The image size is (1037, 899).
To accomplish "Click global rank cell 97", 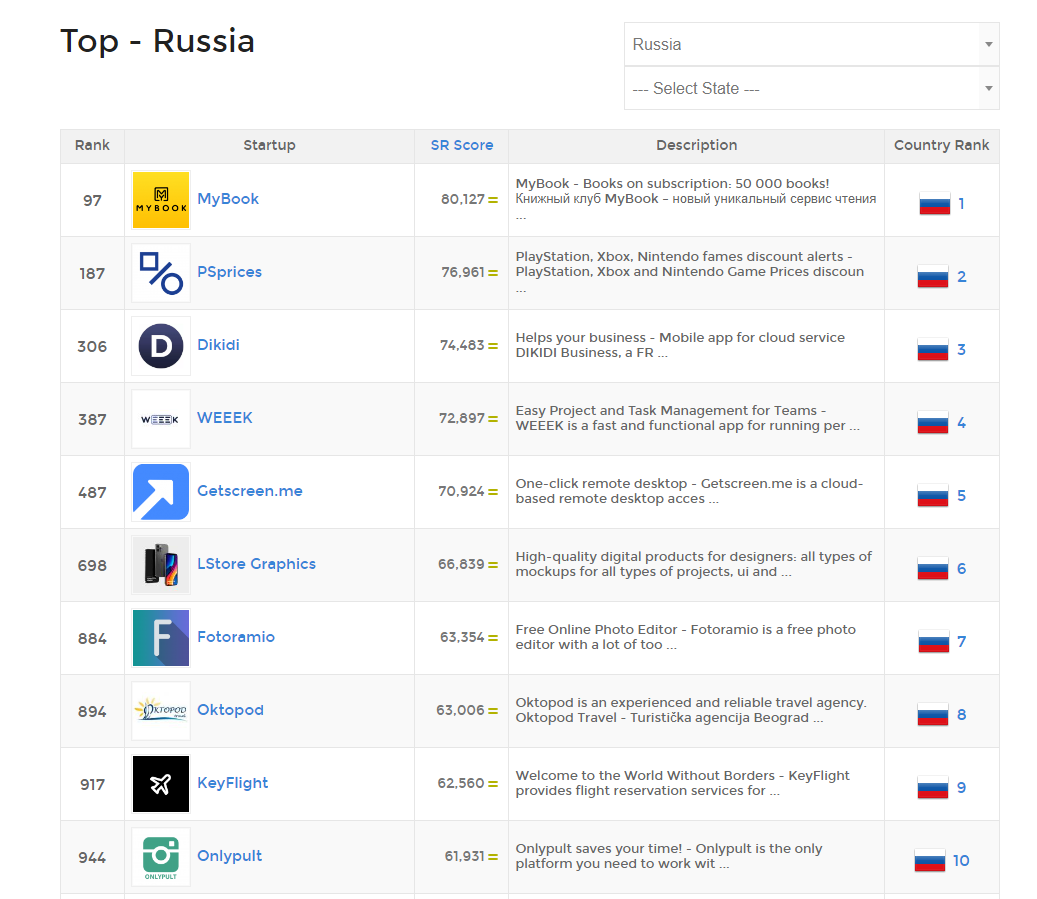I will click(x=92, y=200).
